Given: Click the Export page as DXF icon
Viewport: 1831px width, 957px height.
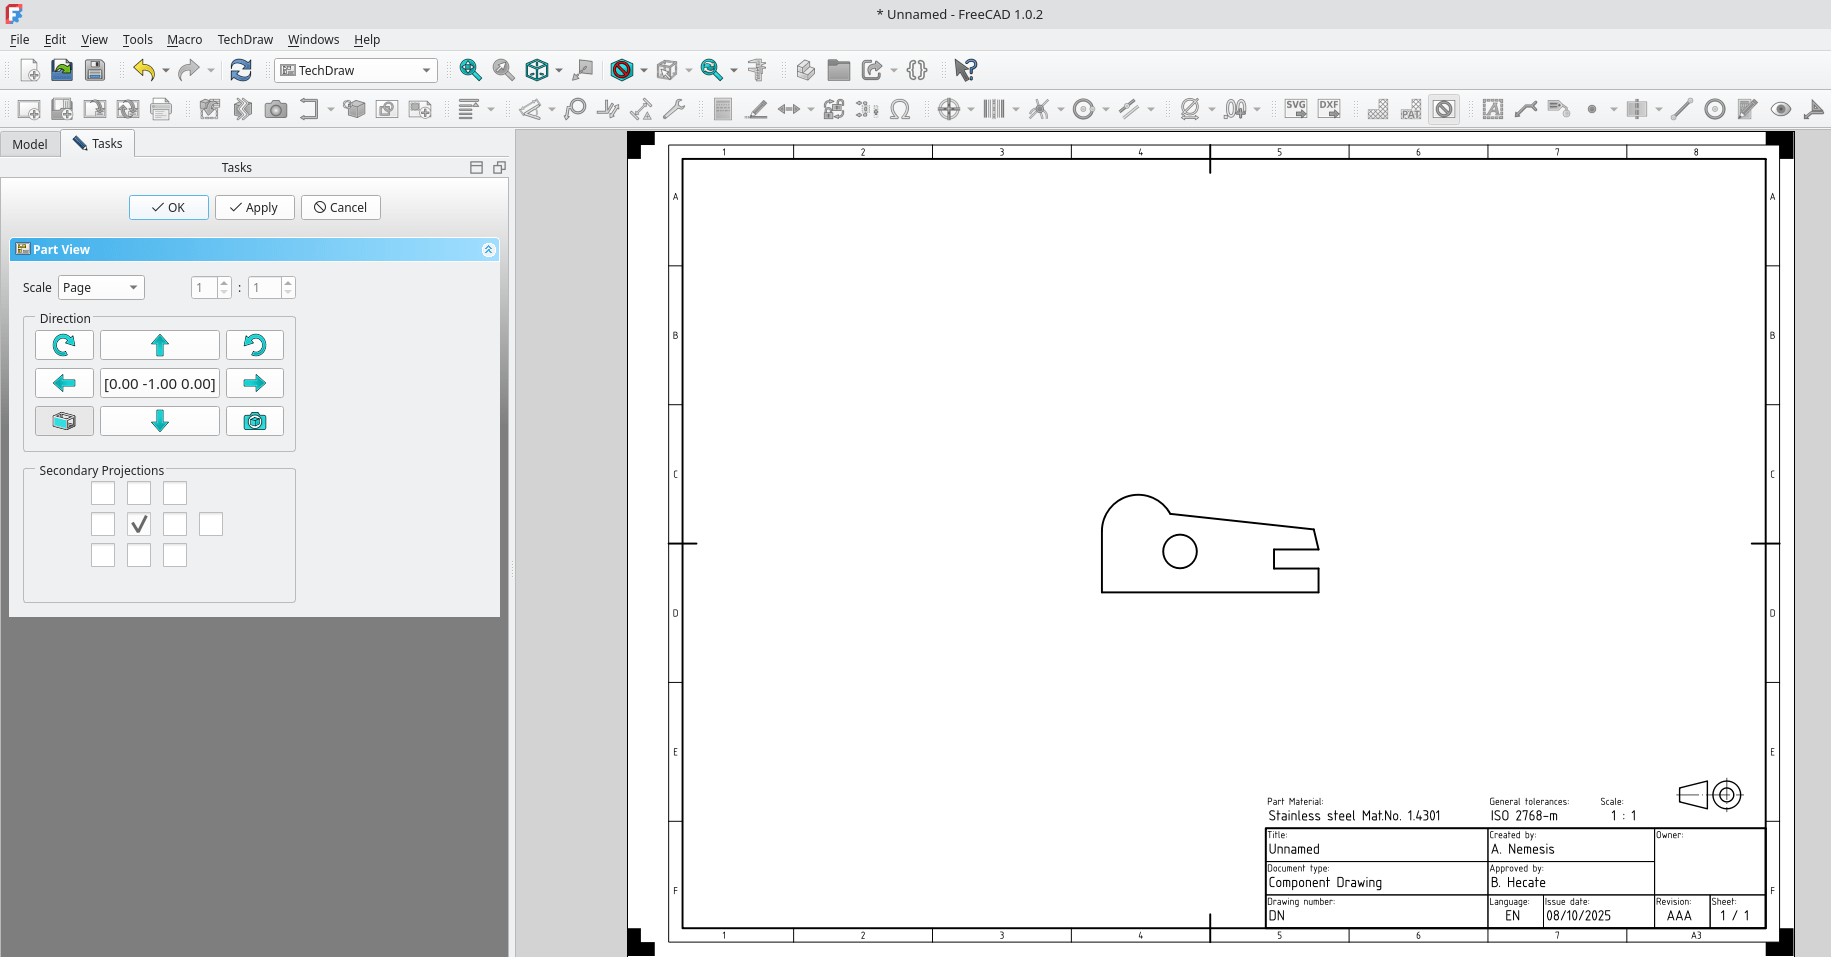Looking at the screenshot, I should [1329, 109].
